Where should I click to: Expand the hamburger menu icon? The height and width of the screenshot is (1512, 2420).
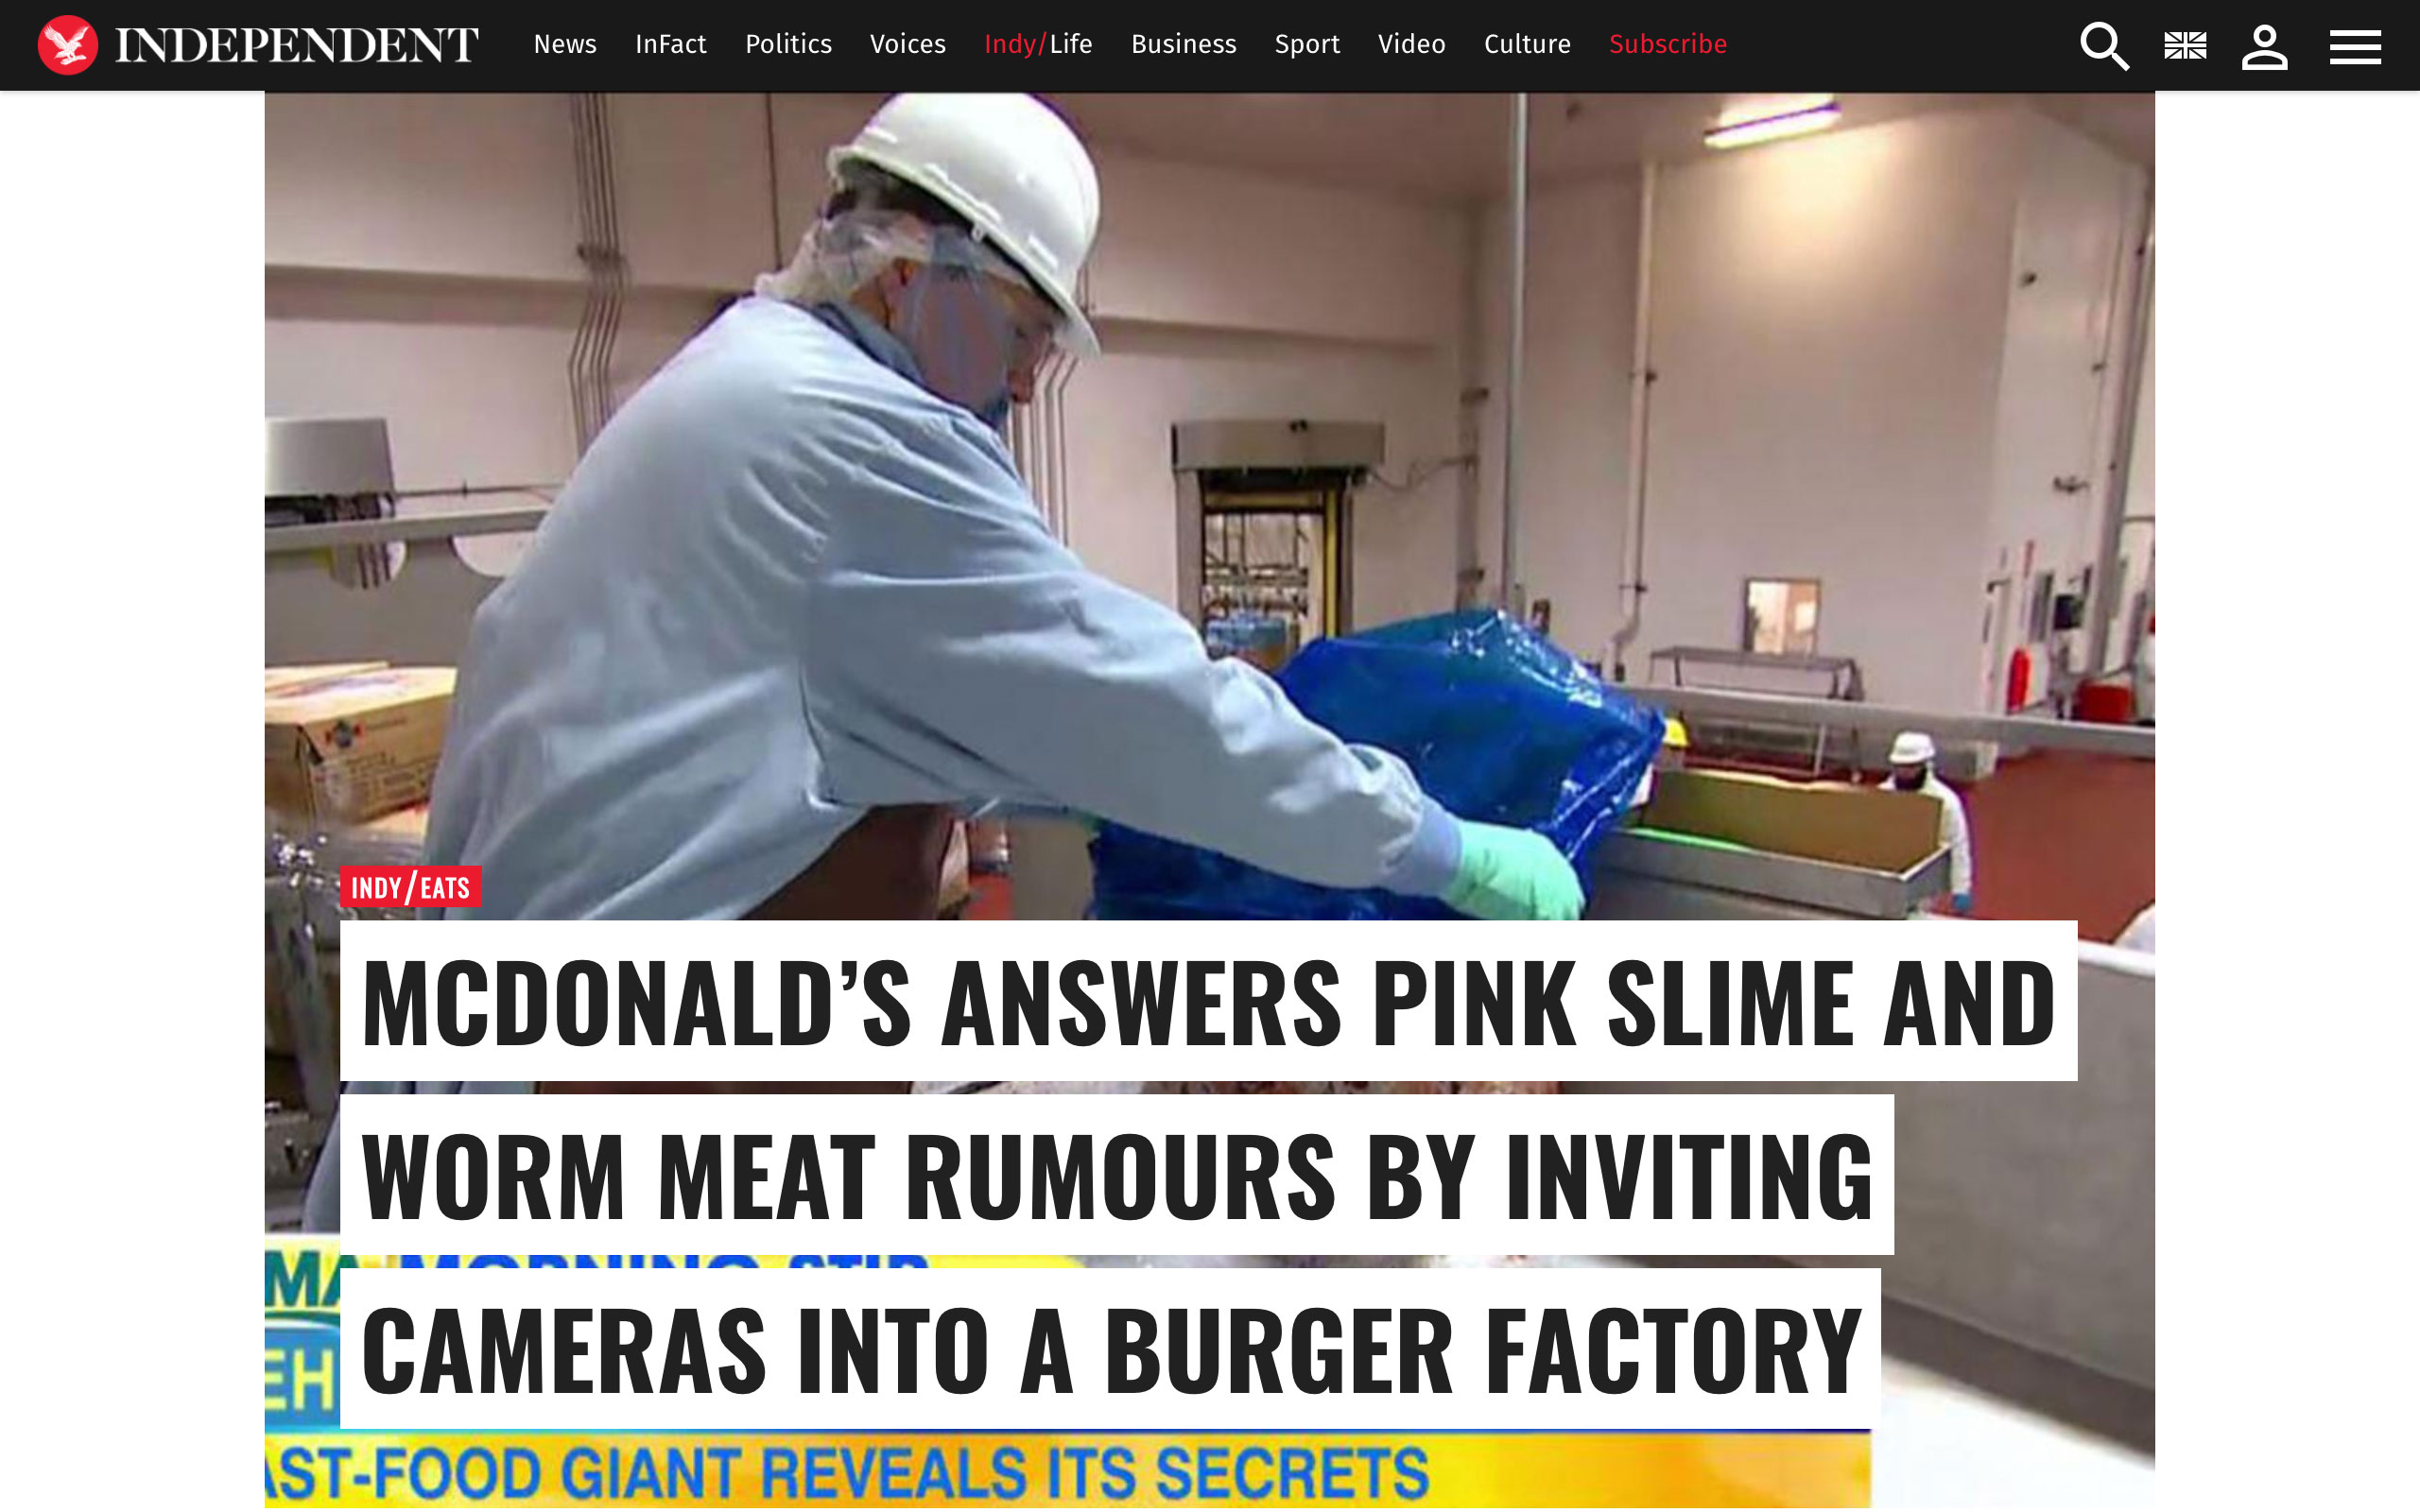[x=2355, y=46]
